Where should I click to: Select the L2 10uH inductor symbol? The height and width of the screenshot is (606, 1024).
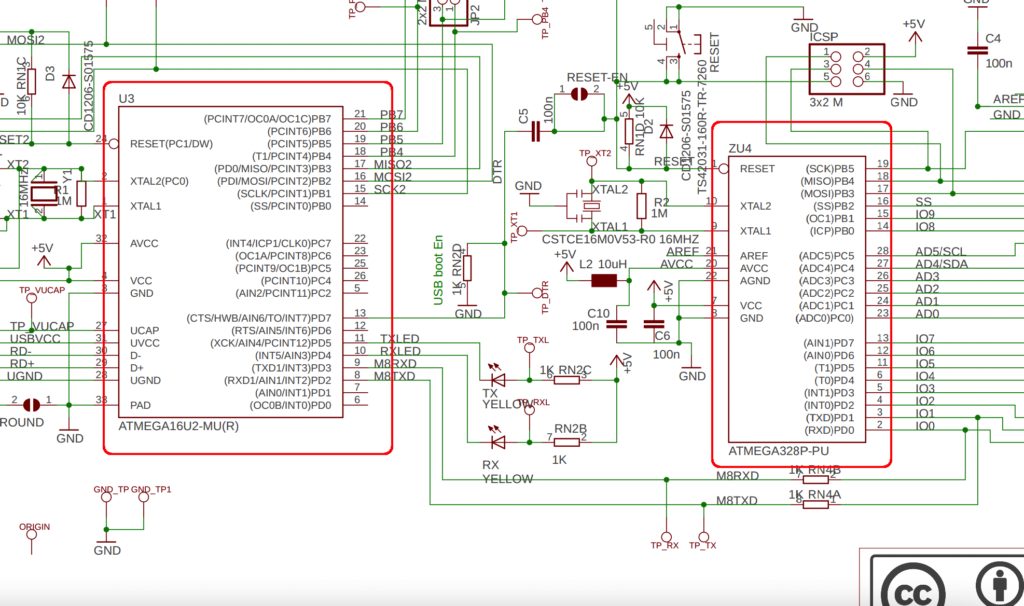tap(603, 281)
